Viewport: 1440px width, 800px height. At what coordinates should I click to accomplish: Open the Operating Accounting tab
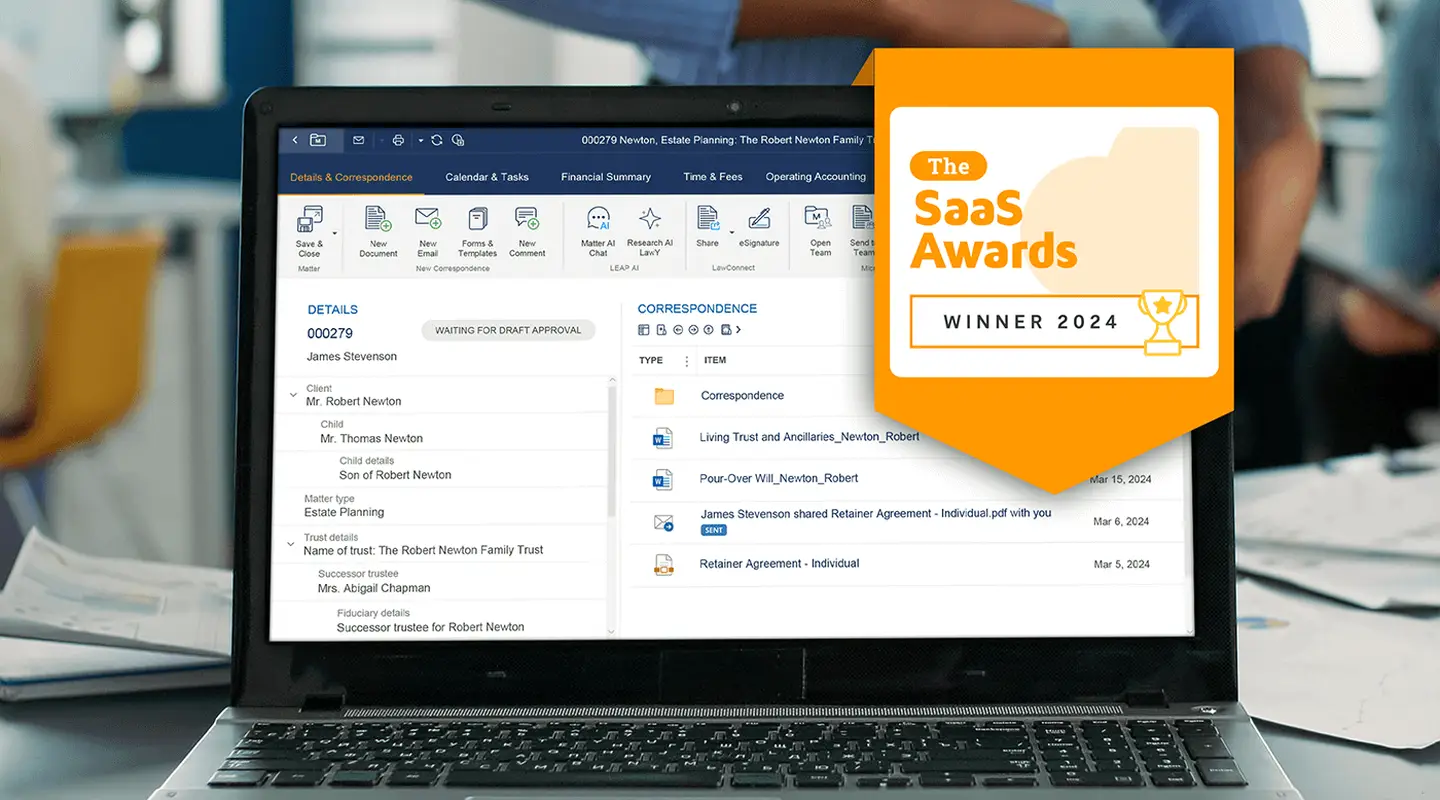tap(816, 177)
